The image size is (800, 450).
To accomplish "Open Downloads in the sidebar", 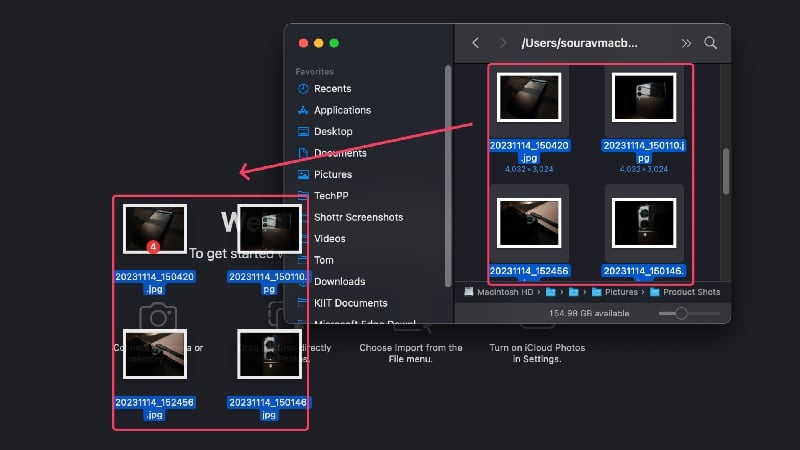I will coord(339,282).
